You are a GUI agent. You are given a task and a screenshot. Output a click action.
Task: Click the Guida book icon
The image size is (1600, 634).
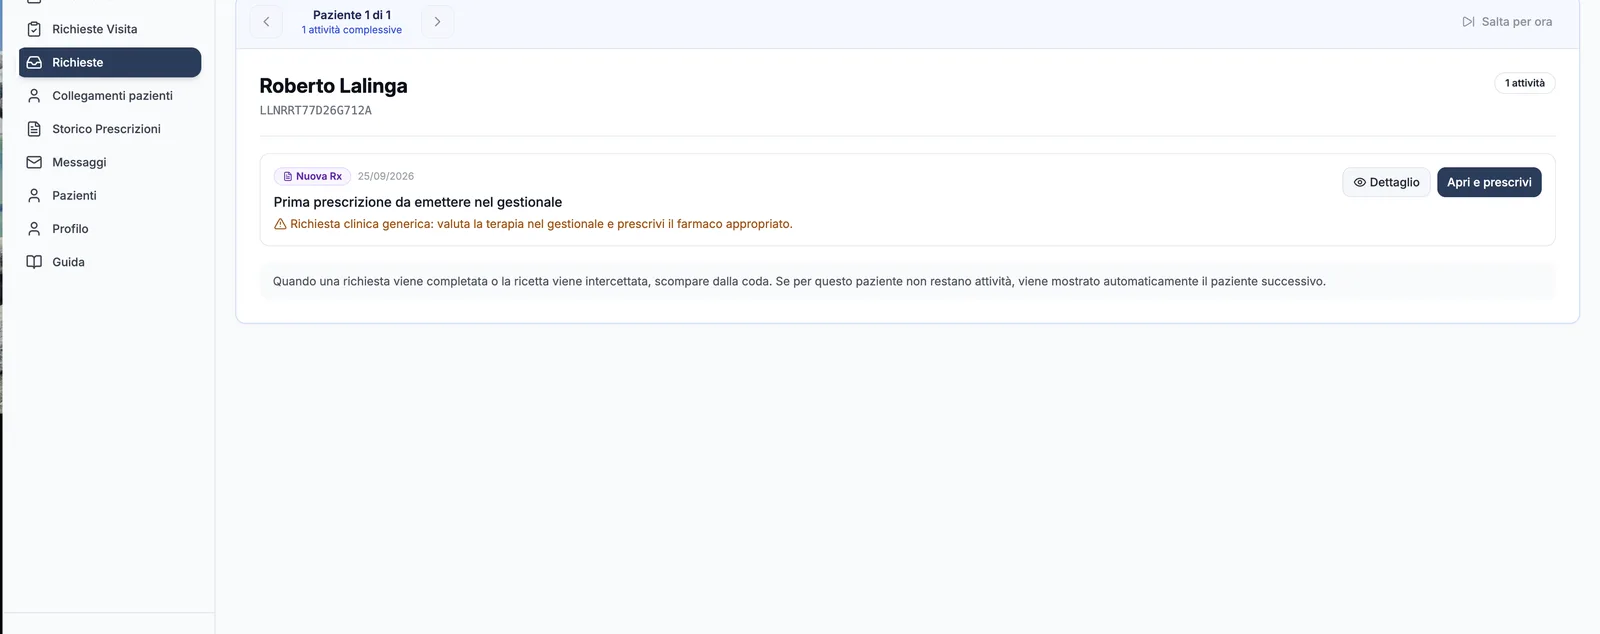(34, 262)
